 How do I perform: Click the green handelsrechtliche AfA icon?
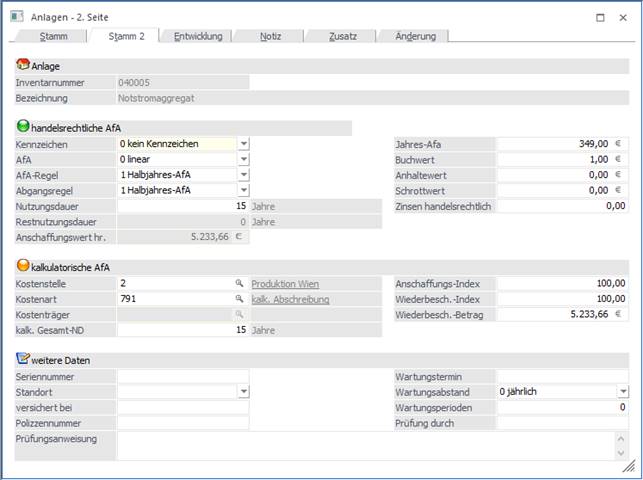(x=23, y=127)
